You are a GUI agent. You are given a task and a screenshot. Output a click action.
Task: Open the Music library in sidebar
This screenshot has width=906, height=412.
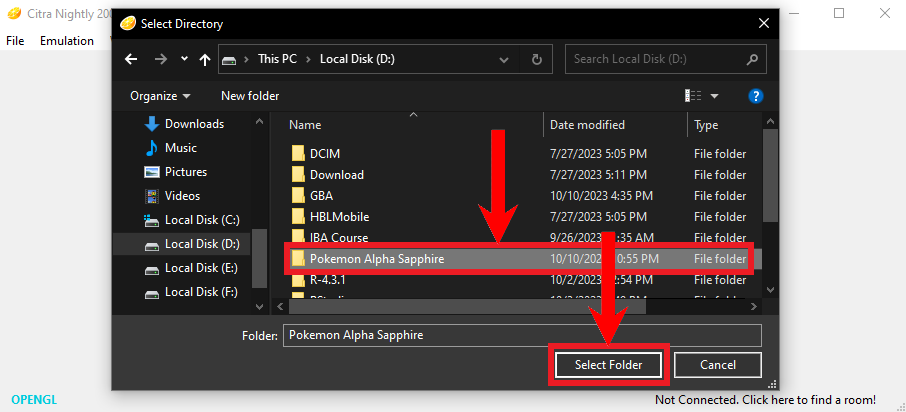coord(180,148)
